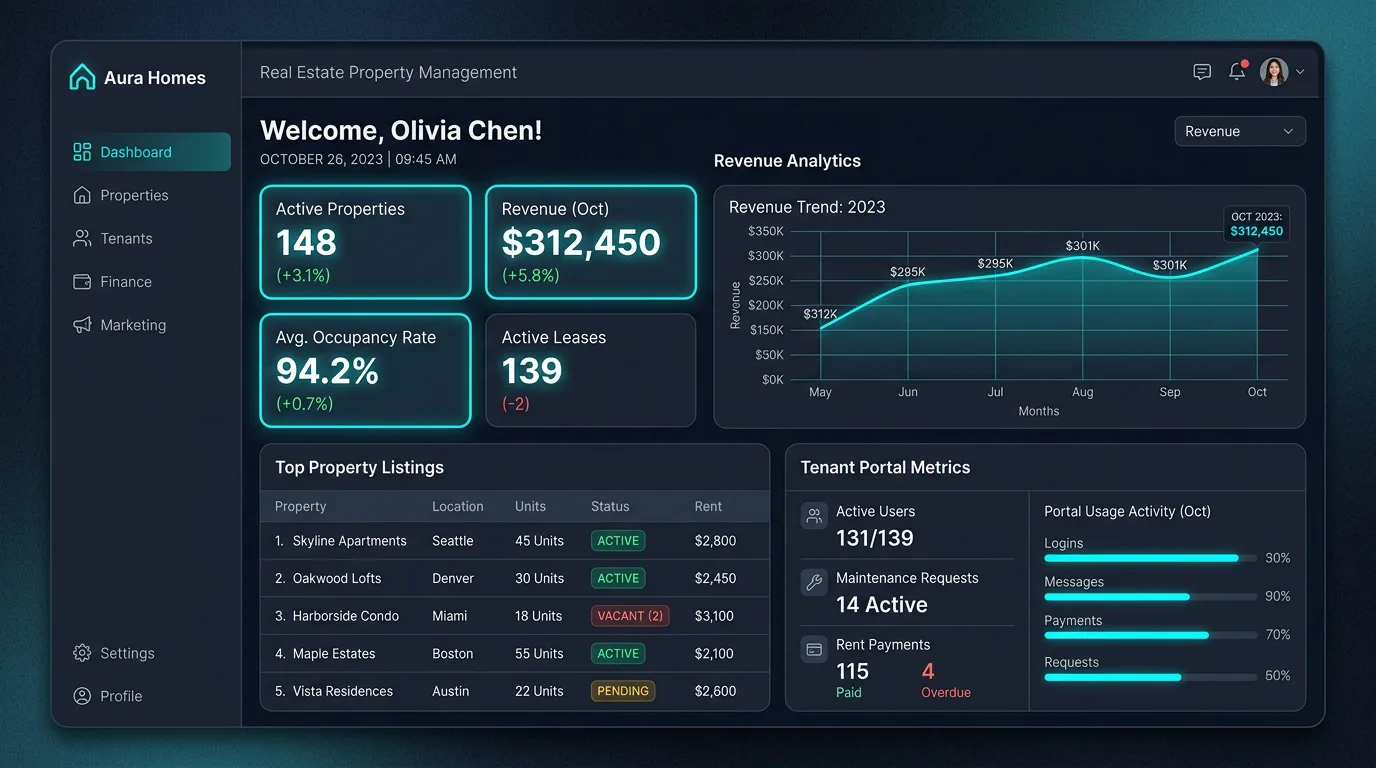Click the Status column header
Screen dimensions: 1376x768
tap(609, 507)
